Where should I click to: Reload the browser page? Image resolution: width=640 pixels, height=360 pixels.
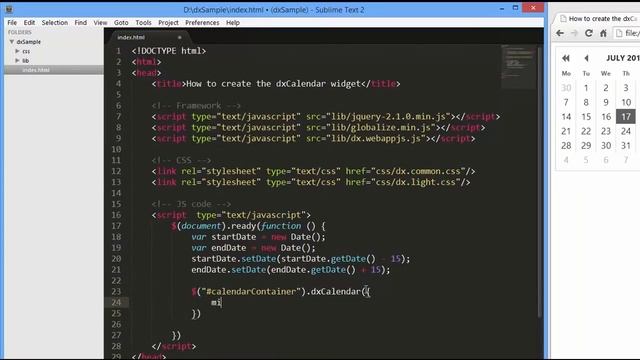pyautogui.click(x=589, y=33)
